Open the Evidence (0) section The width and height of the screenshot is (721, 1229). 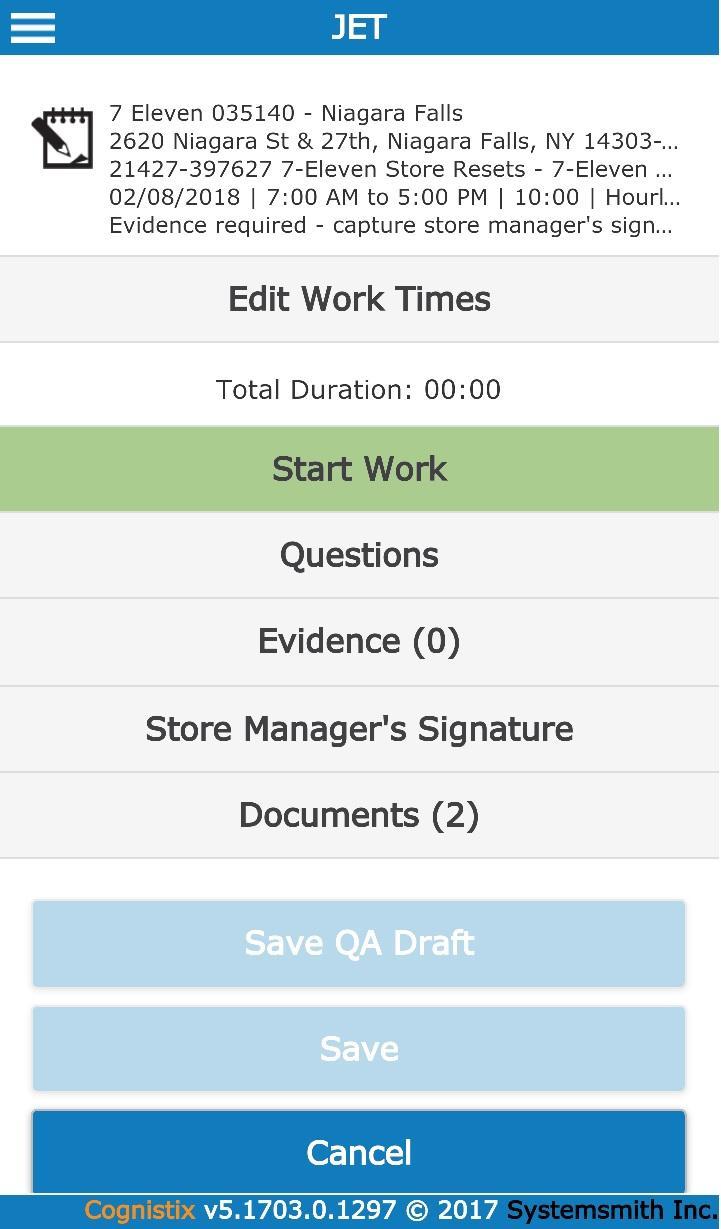coord(360,641)
